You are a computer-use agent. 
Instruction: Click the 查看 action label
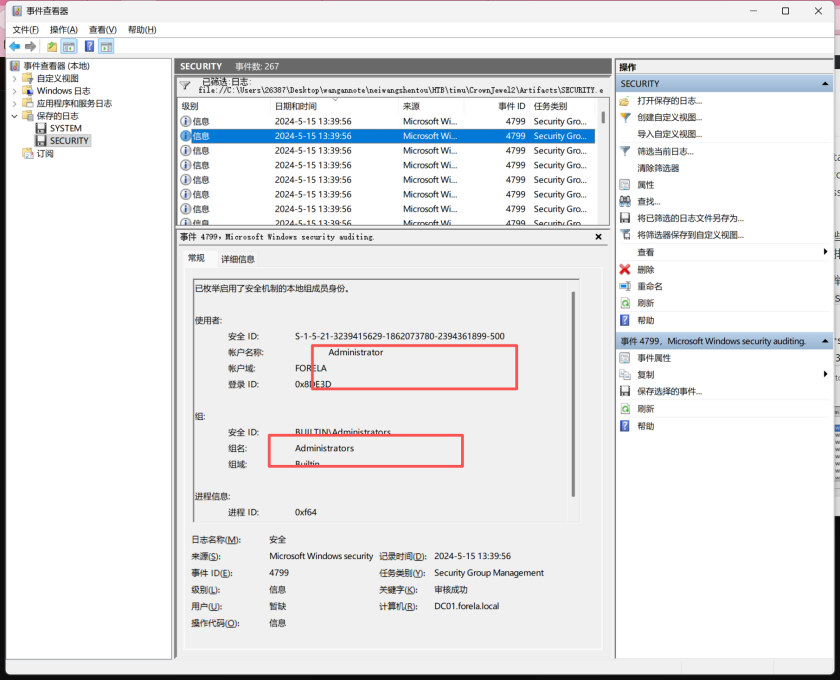[646, 252]
